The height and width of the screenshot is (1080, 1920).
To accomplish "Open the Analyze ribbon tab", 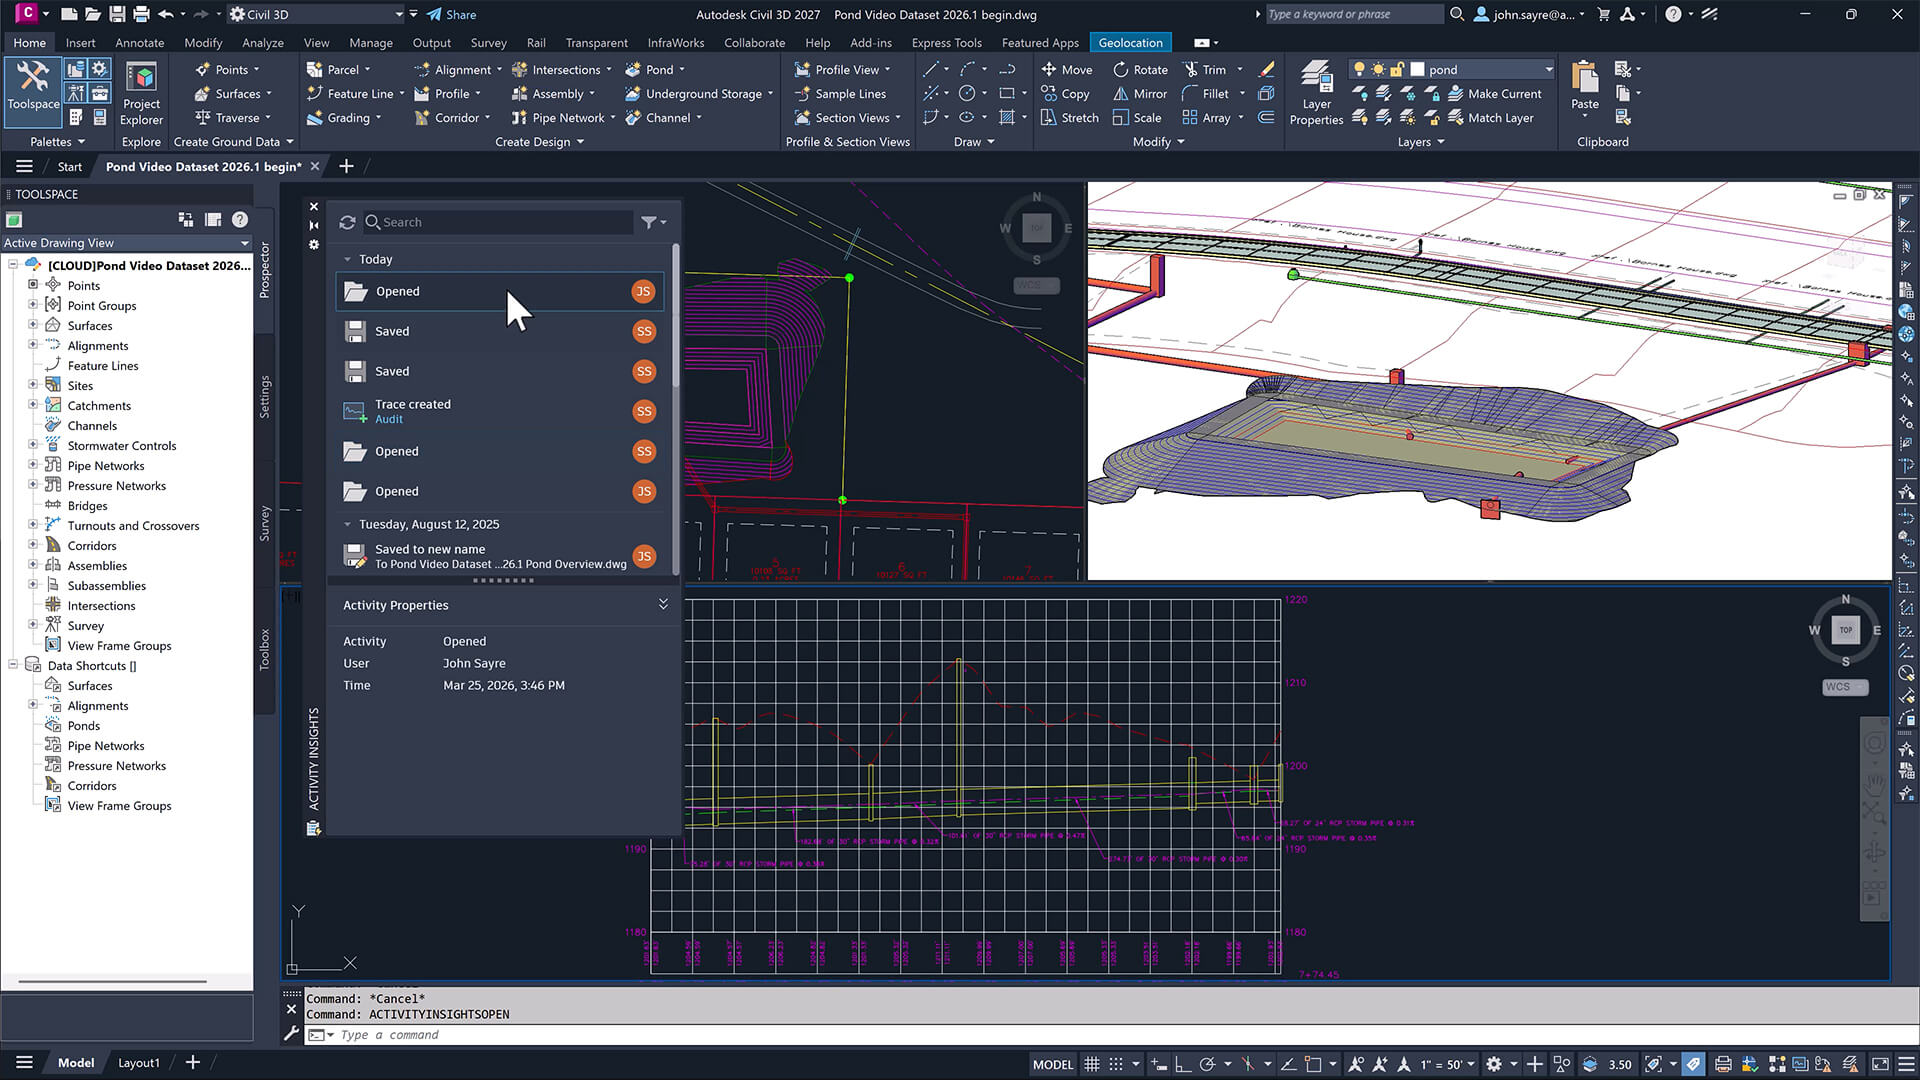I will 263,43.
